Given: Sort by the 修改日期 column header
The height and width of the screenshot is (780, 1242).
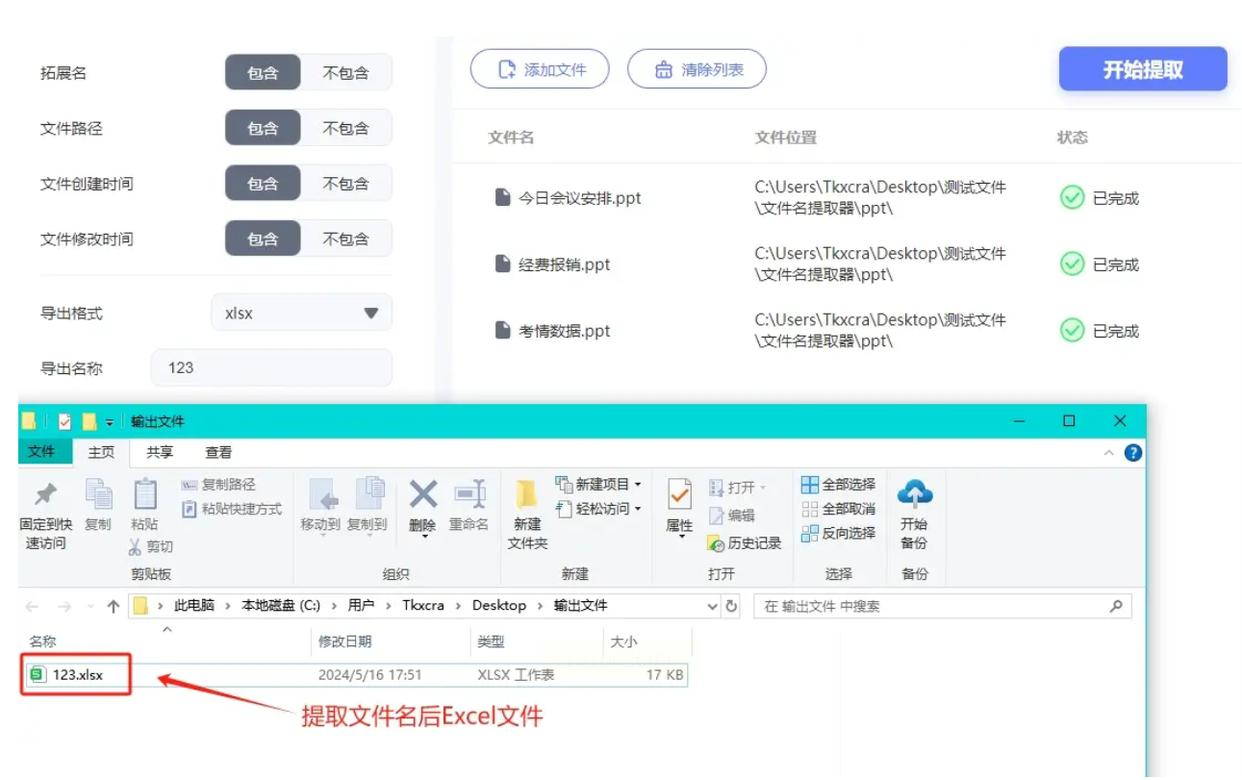Looking at the screenshot, I should pyautogui.click(x=390, y=642).
